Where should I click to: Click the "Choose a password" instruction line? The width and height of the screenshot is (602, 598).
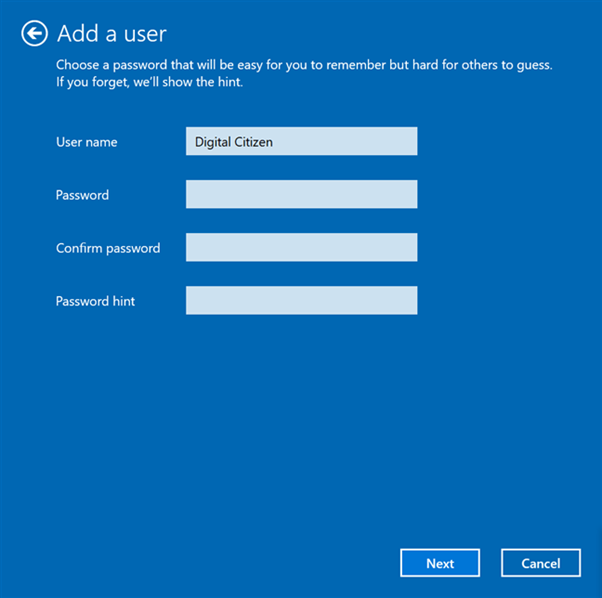point(304,65)
